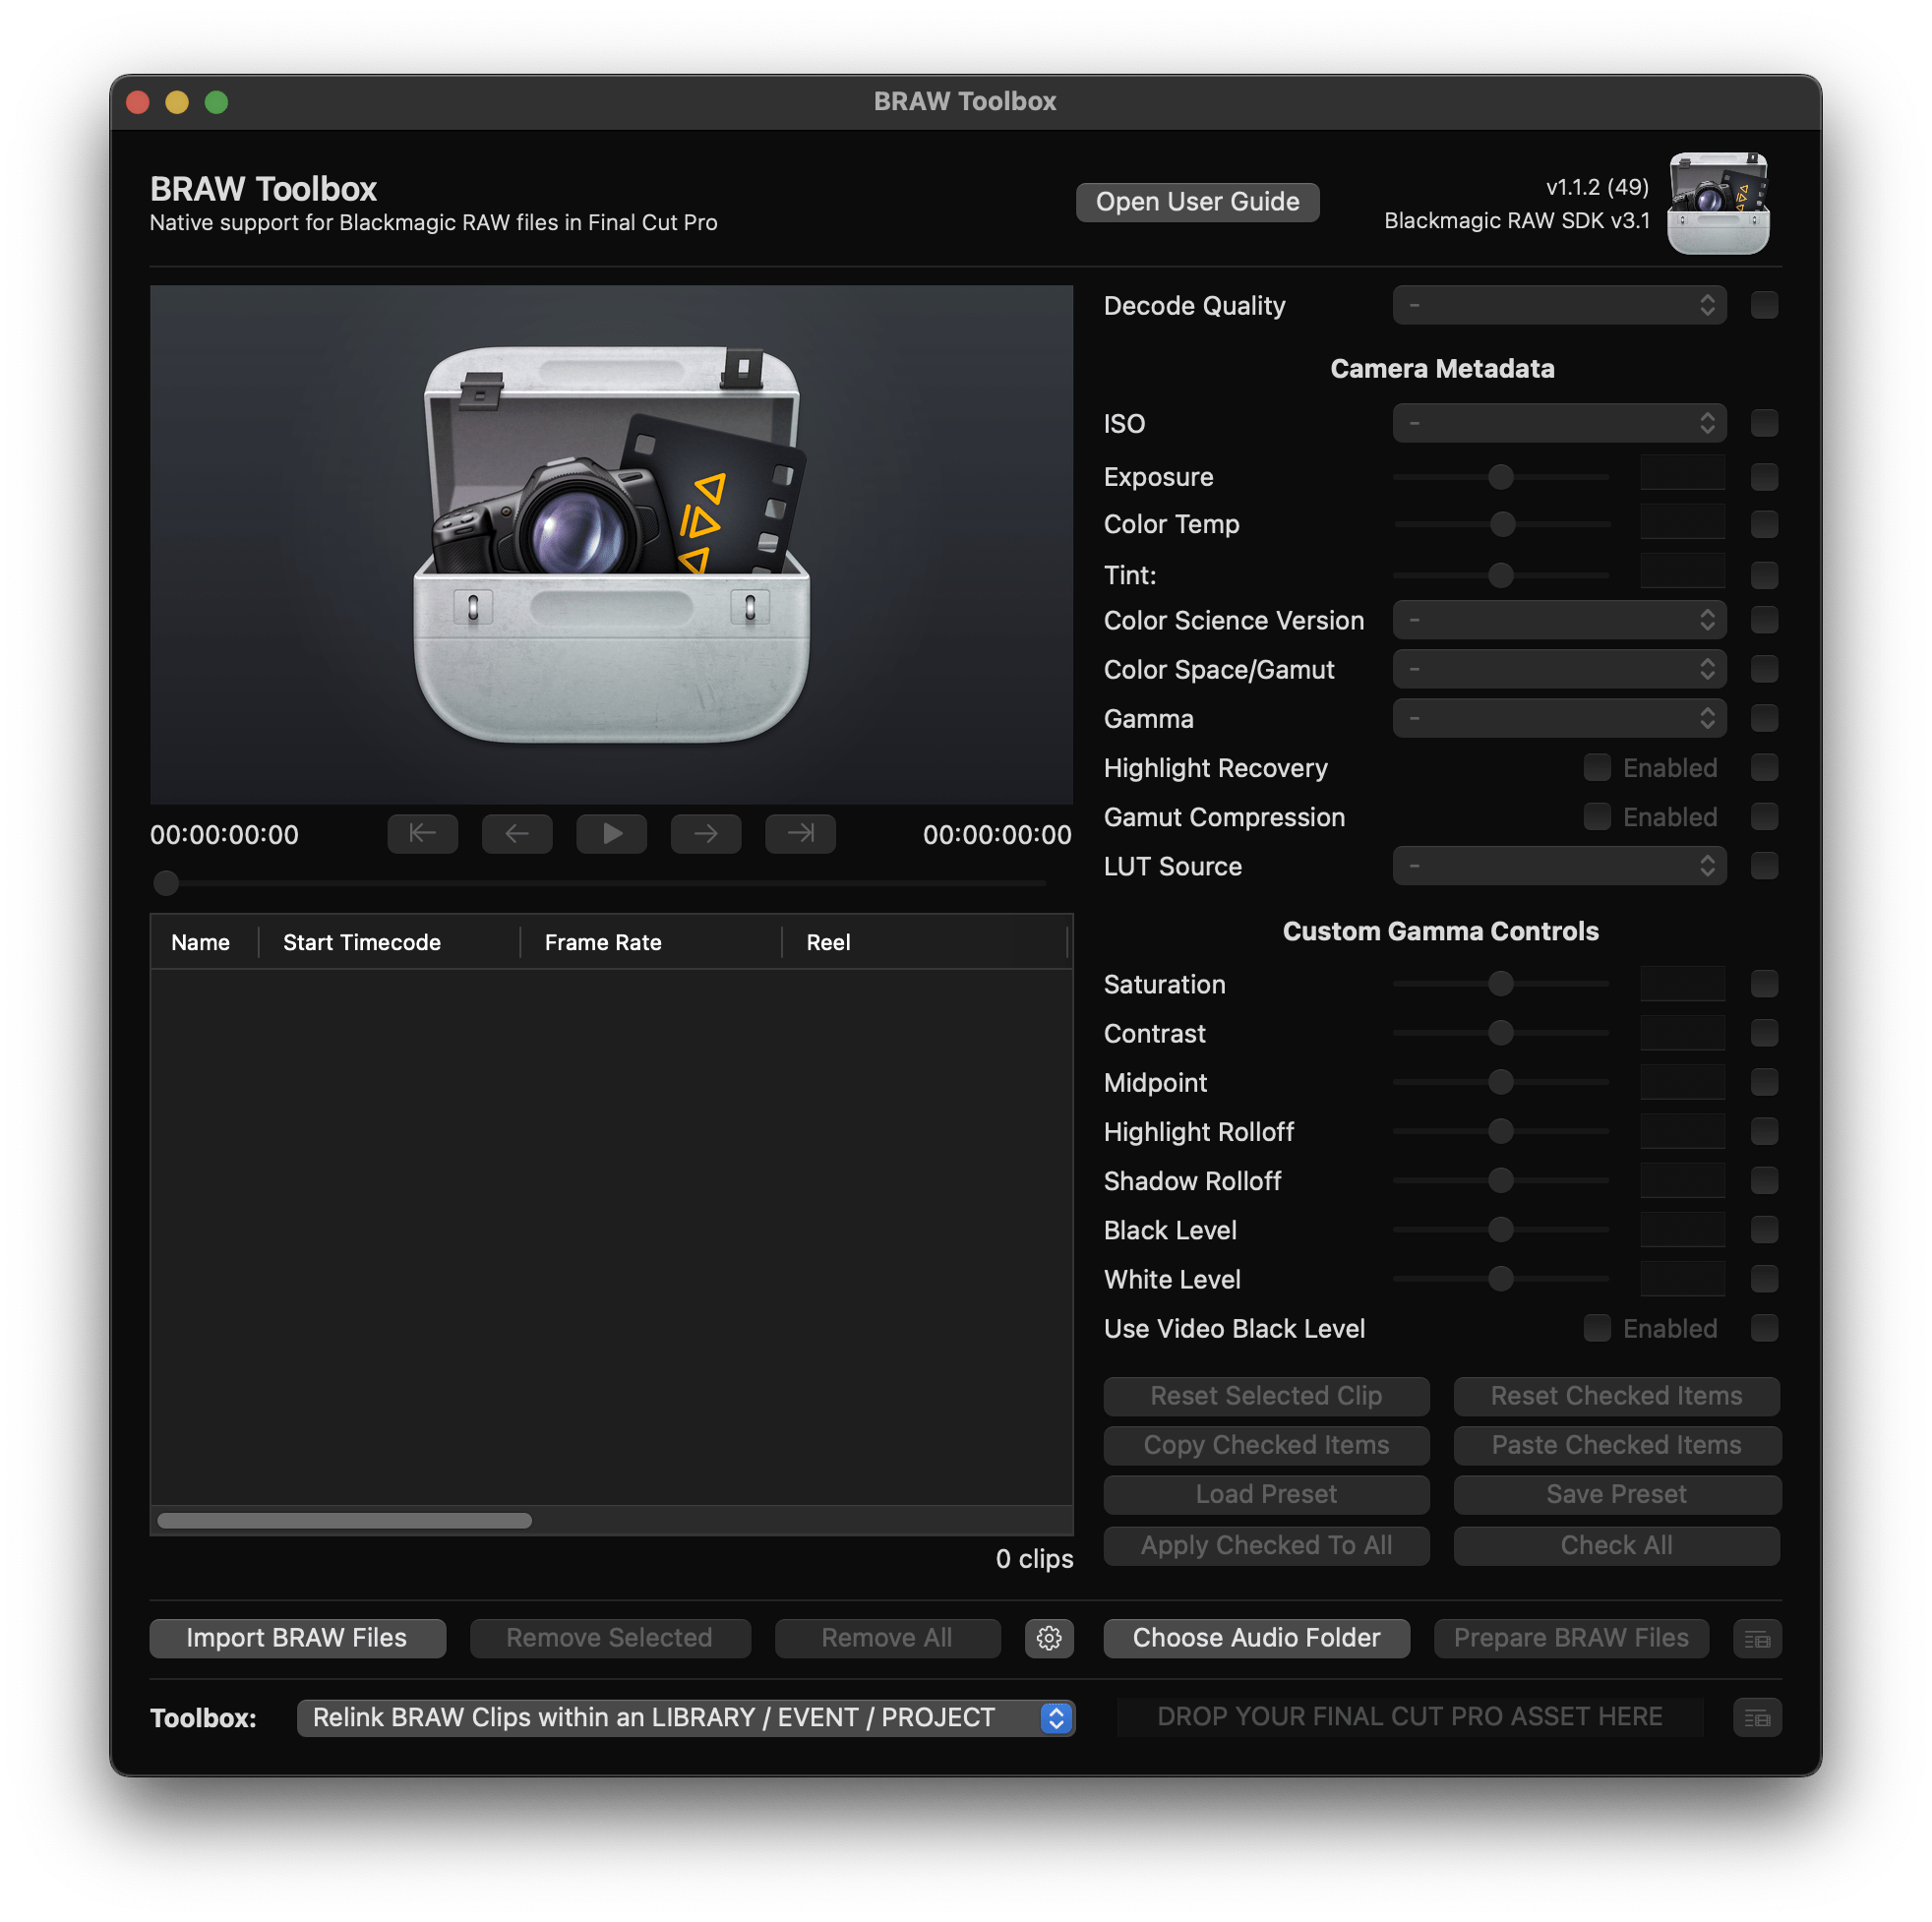Click Import BRAW Files button

297,1638
